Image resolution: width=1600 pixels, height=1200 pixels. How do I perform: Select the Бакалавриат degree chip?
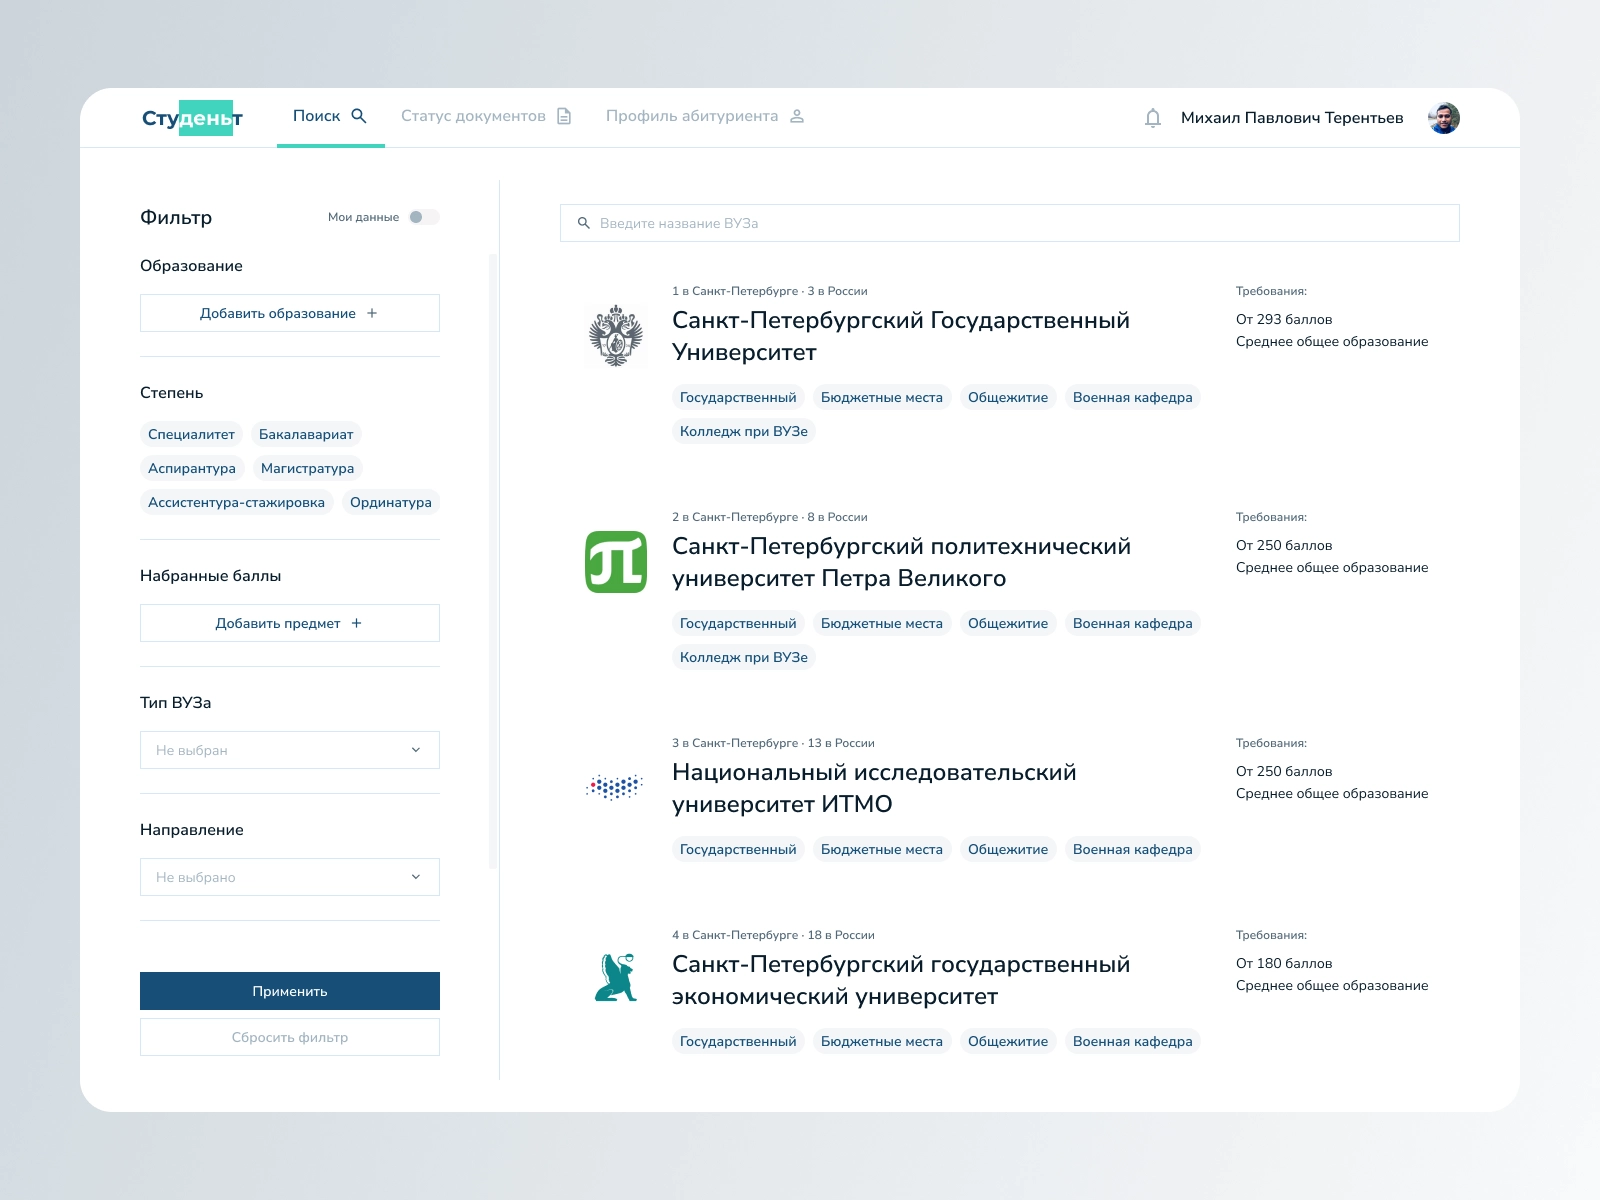(x=306, y=434)
